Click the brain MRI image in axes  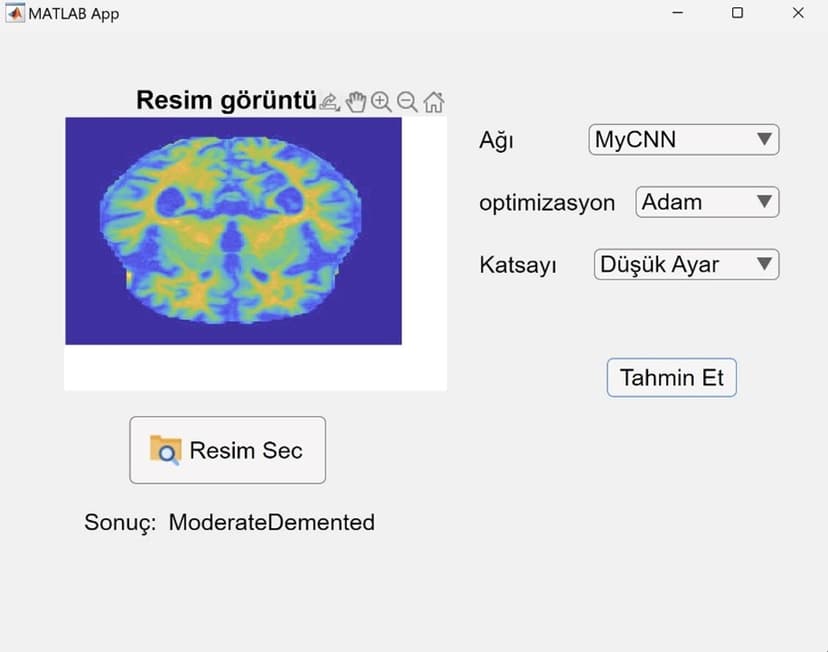233,231
